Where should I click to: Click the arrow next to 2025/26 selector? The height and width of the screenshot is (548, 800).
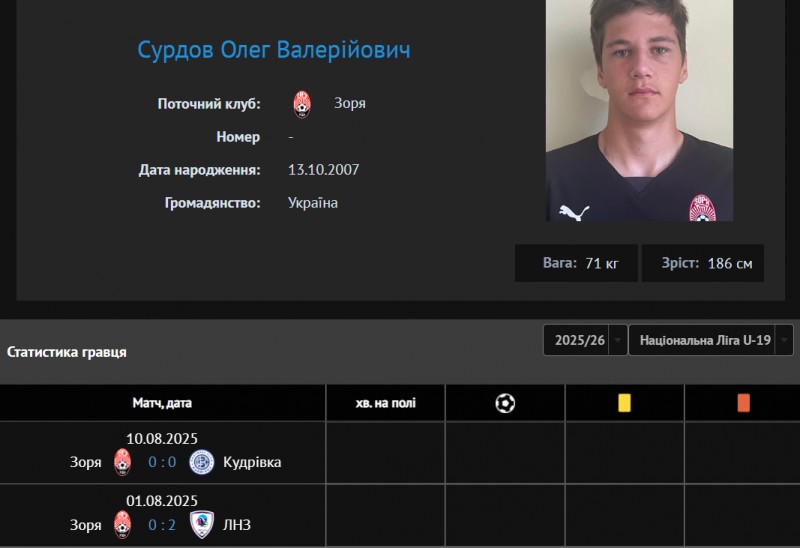618,340
